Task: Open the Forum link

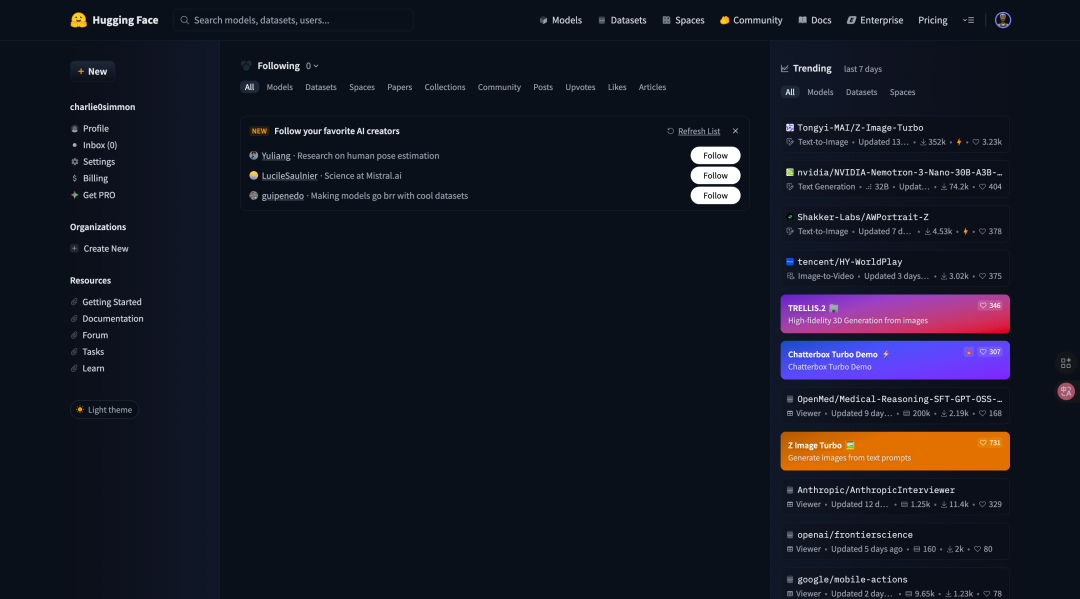Action: (90, 335)
